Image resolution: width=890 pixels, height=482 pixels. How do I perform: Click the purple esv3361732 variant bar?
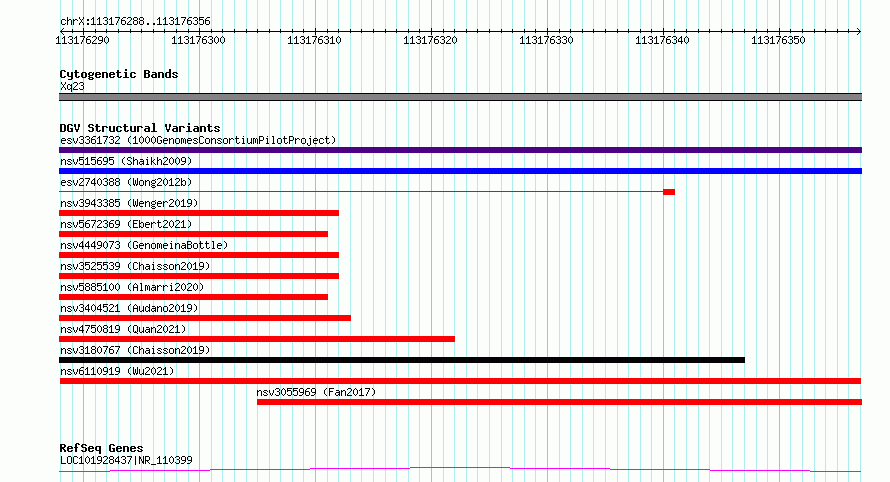click(x=460, y=150)
